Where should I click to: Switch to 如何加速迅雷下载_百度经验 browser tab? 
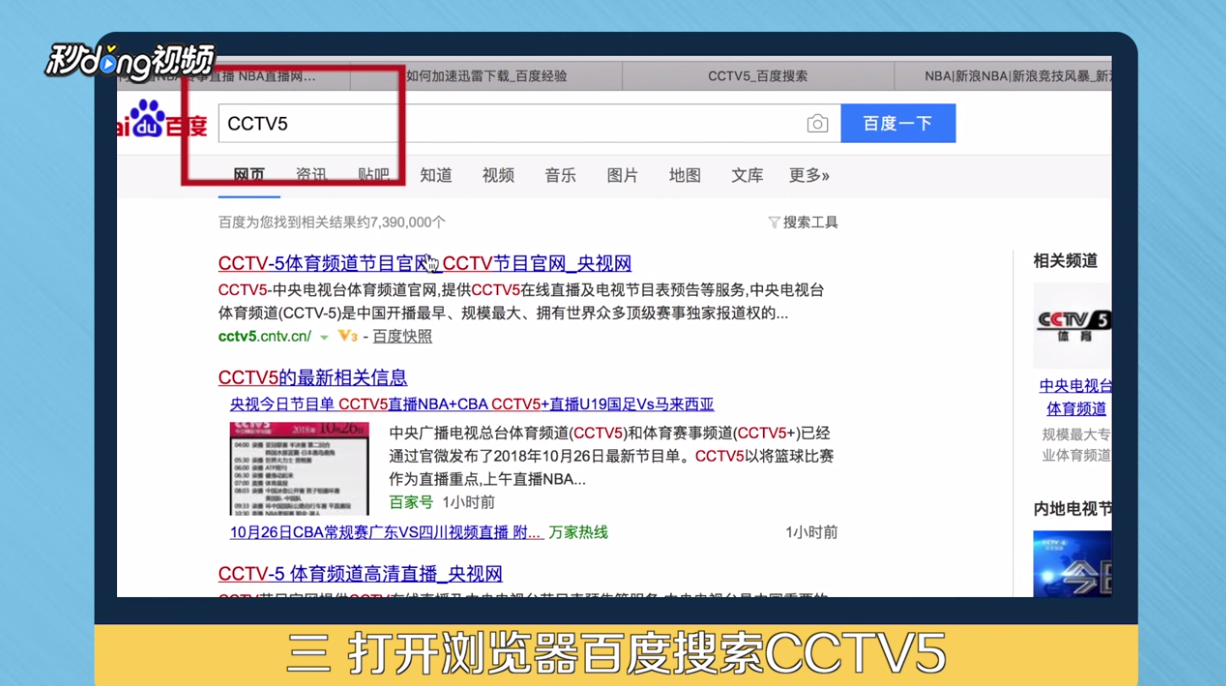486,76
